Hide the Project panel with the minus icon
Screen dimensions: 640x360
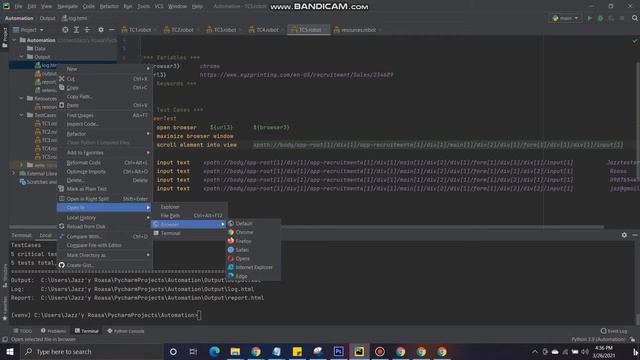click(x=111, y=30)
